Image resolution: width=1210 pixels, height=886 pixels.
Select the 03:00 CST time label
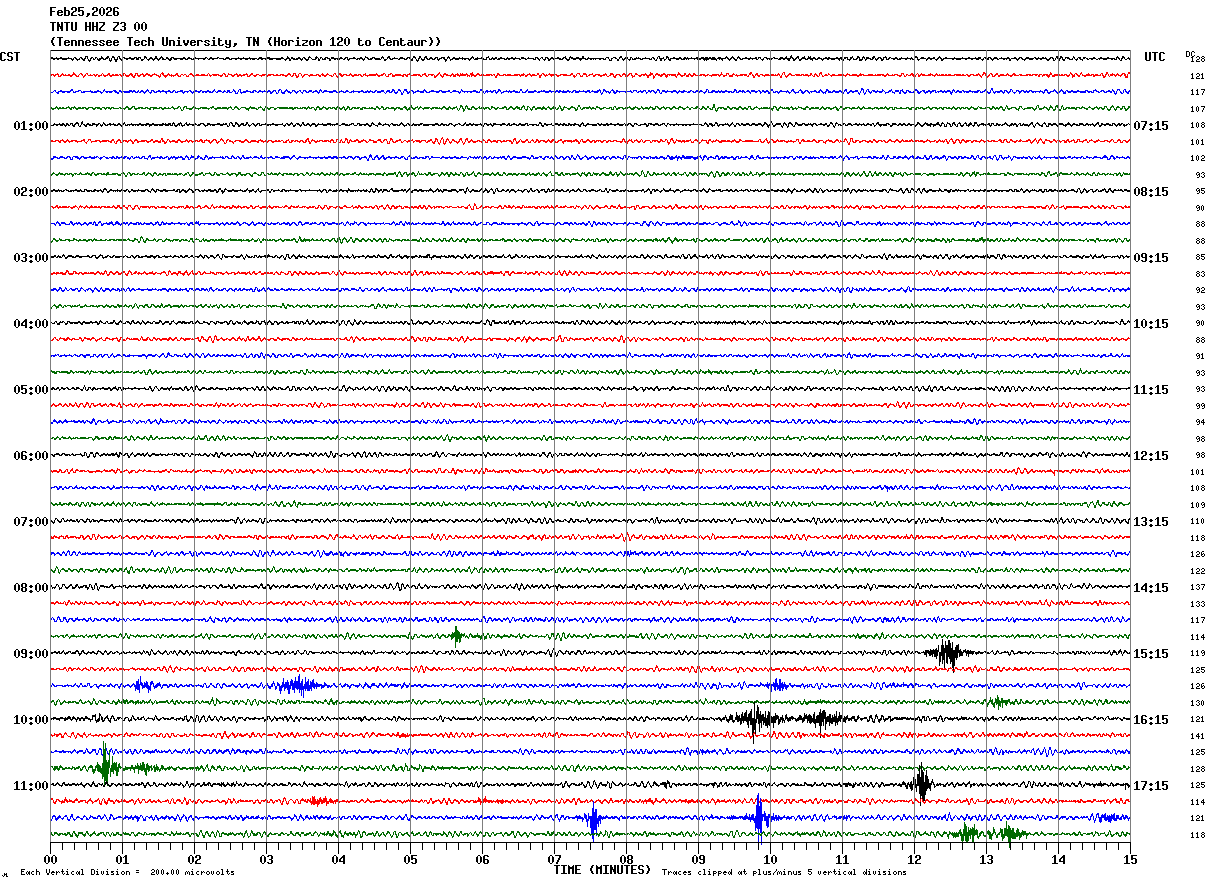coord(31,258)
